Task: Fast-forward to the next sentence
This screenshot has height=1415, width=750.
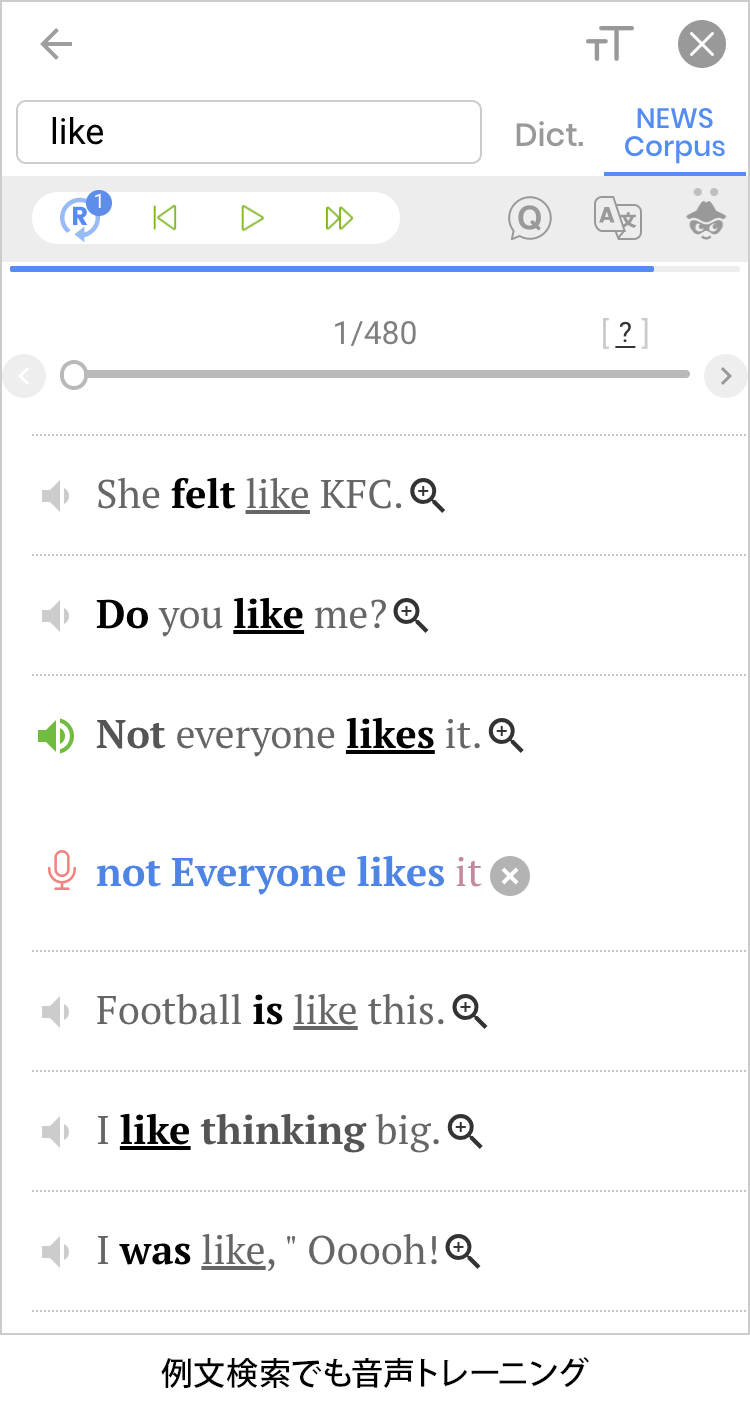Action: 340,218
